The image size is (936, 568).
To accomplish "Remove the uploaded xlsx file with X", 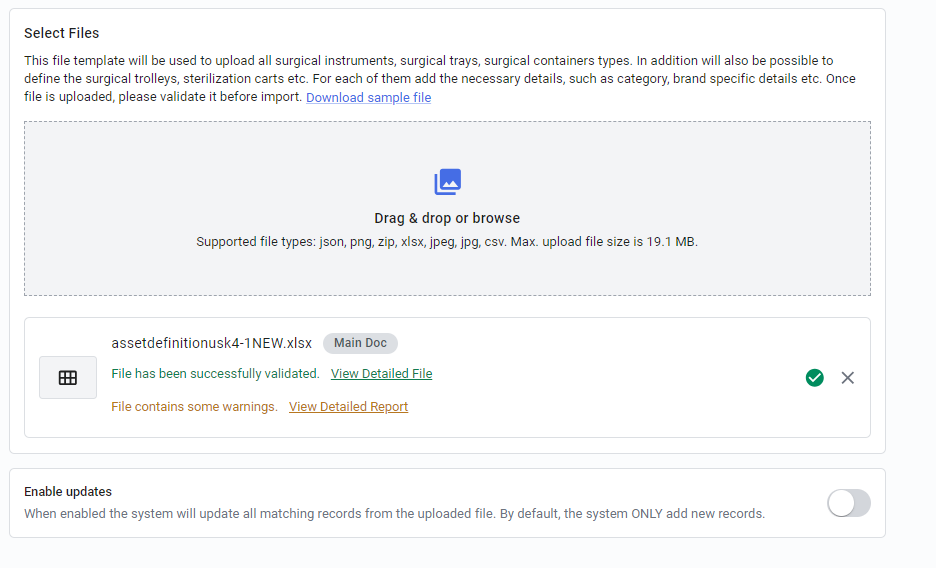I will pos(847,378).
